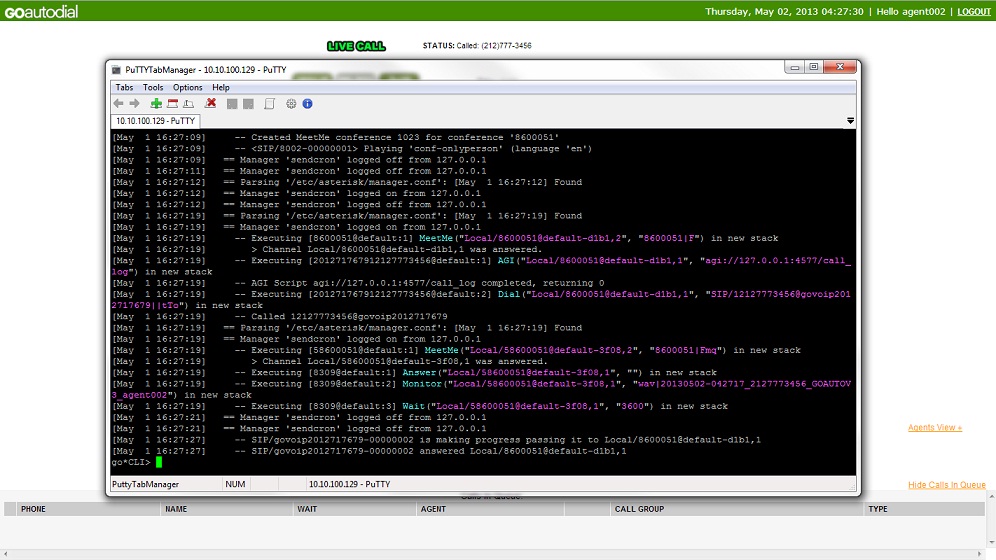Click the first gray square toolbar icon

pyautogui.click(x=232, y=104)
